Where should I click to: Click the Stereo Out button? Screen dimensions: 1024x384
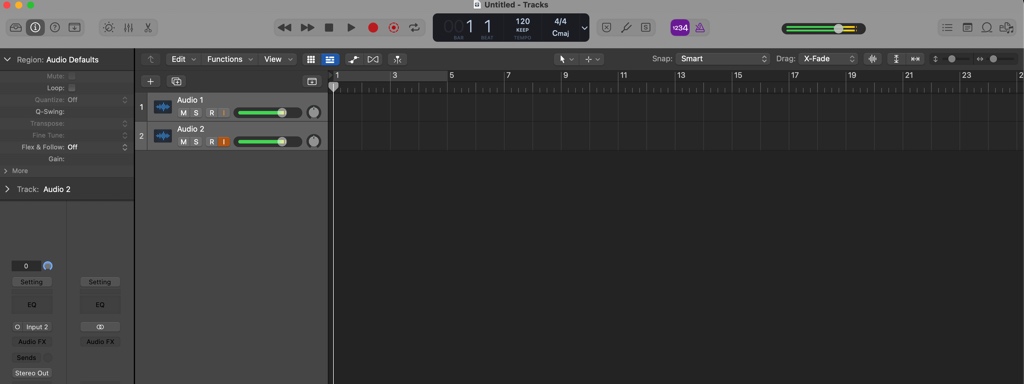pos(32,373)
